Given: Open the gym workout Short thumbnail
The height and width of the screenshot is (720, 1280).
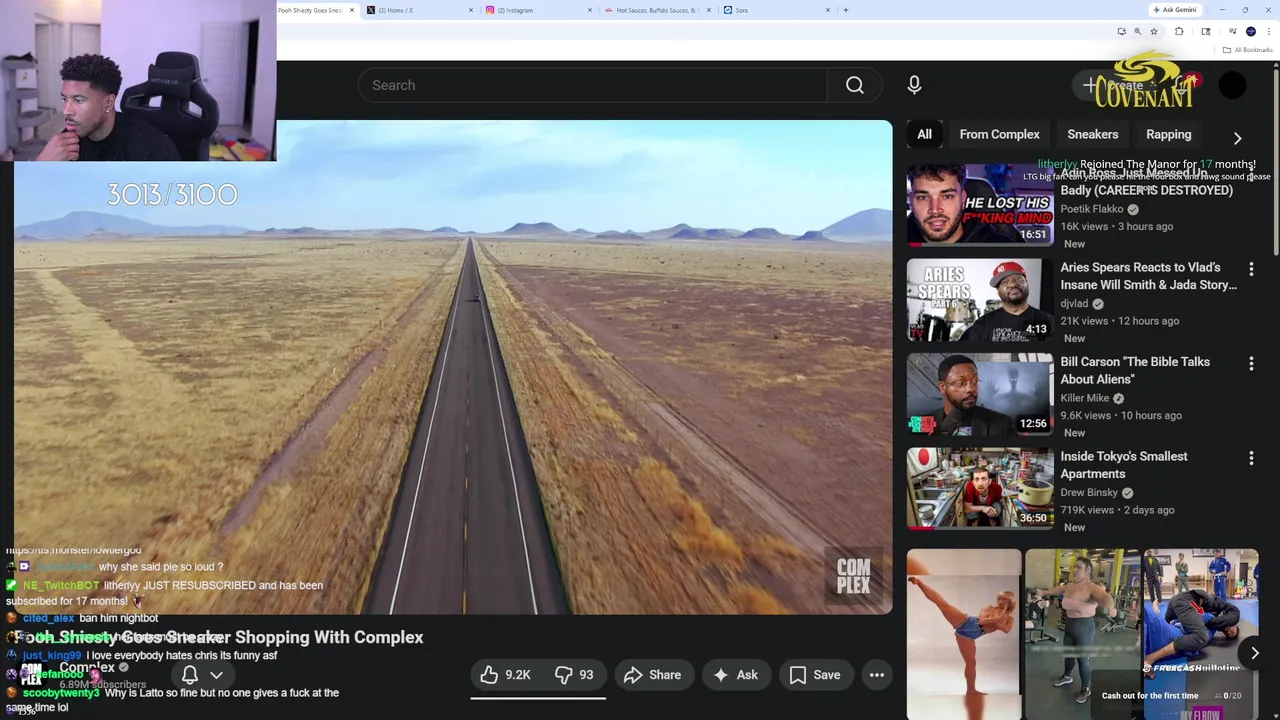Looking at the screenshot, I should 1082,634.
